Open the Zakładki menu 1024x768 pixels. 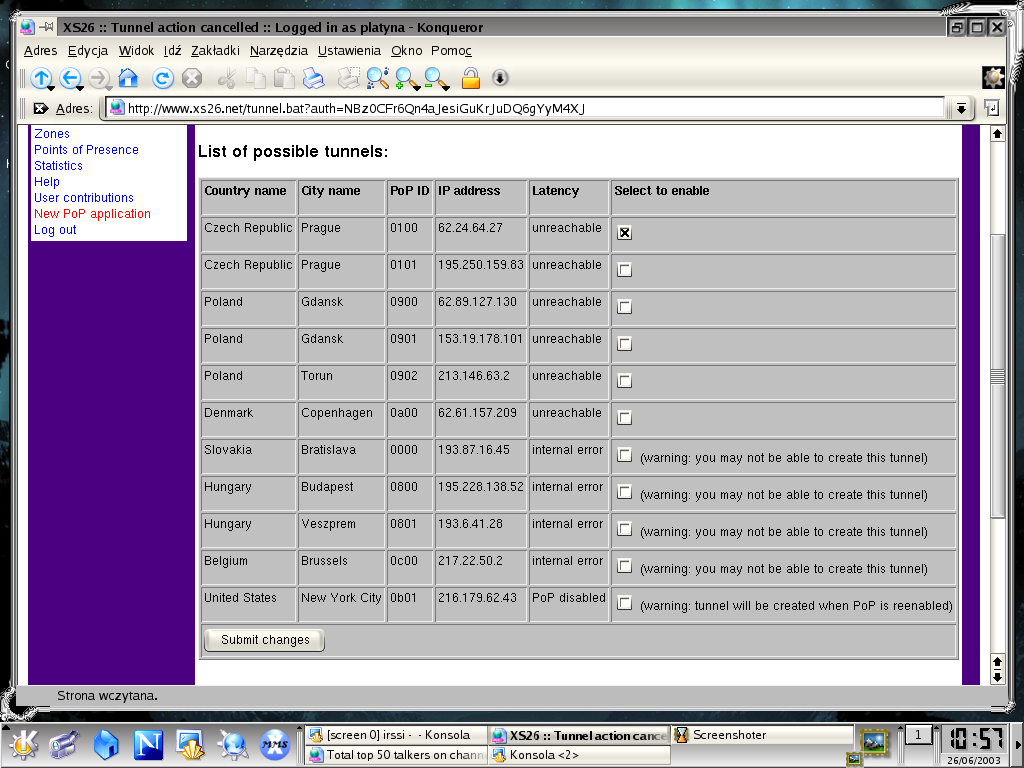tap(215, 51)
